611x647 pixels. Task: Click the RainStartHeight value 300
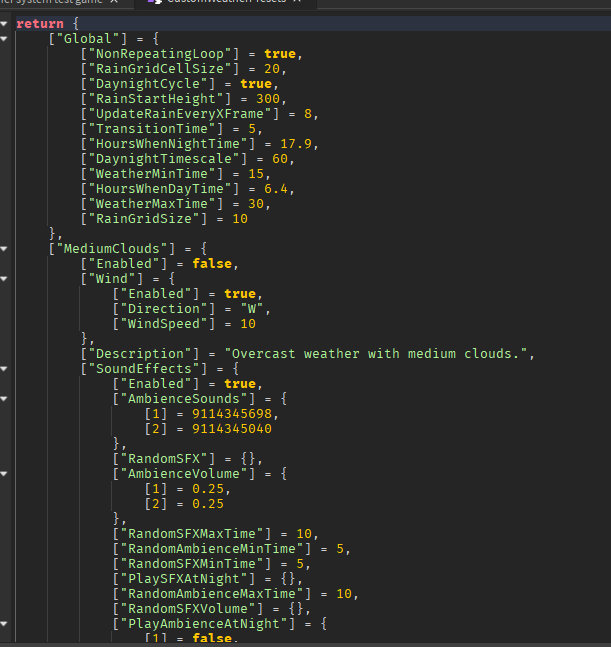point(268,99)
